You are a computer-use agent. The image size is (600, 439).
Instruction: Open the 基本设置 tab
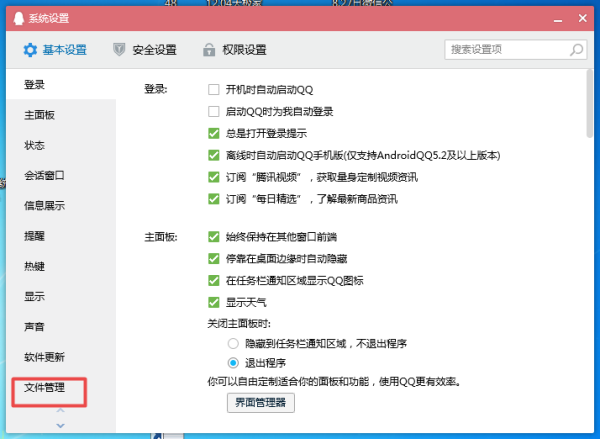55,50
